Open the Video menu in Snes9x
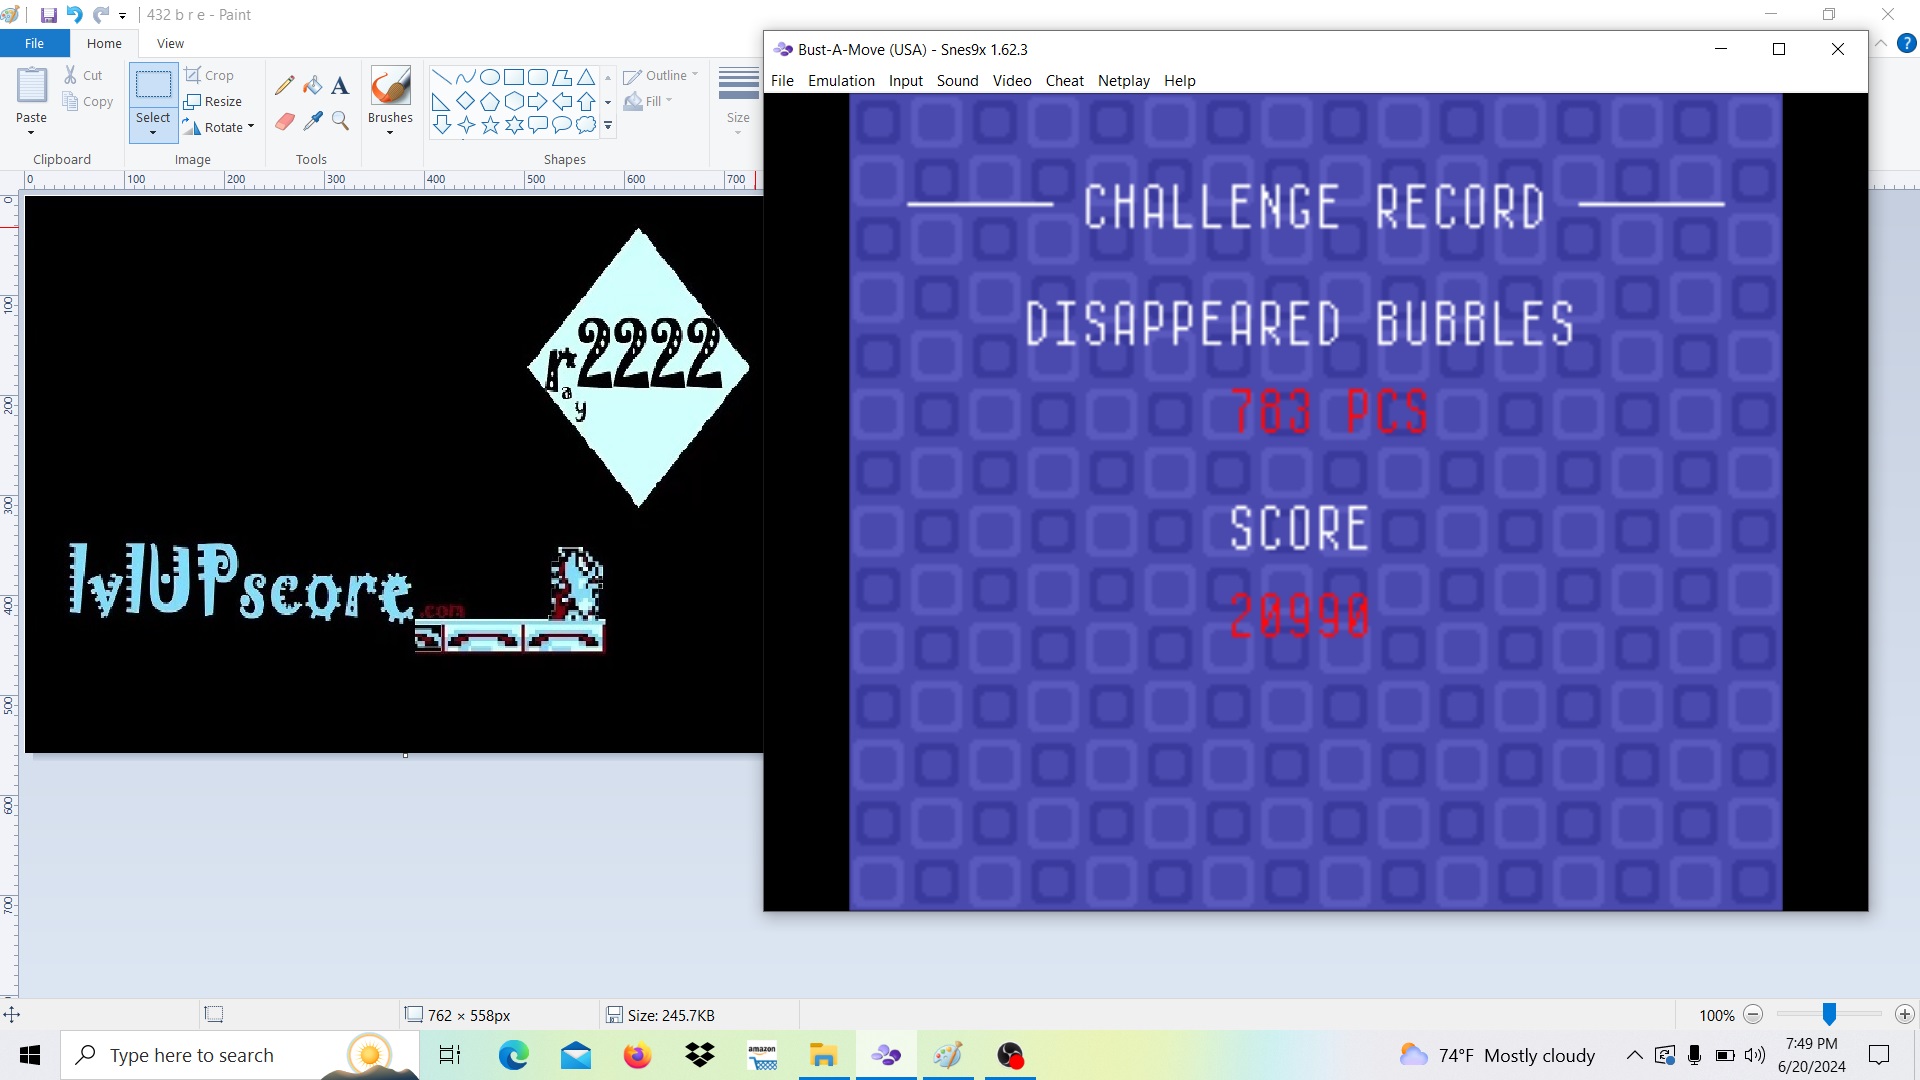Screen dimensions: 1920x1080 [1012, 81]
